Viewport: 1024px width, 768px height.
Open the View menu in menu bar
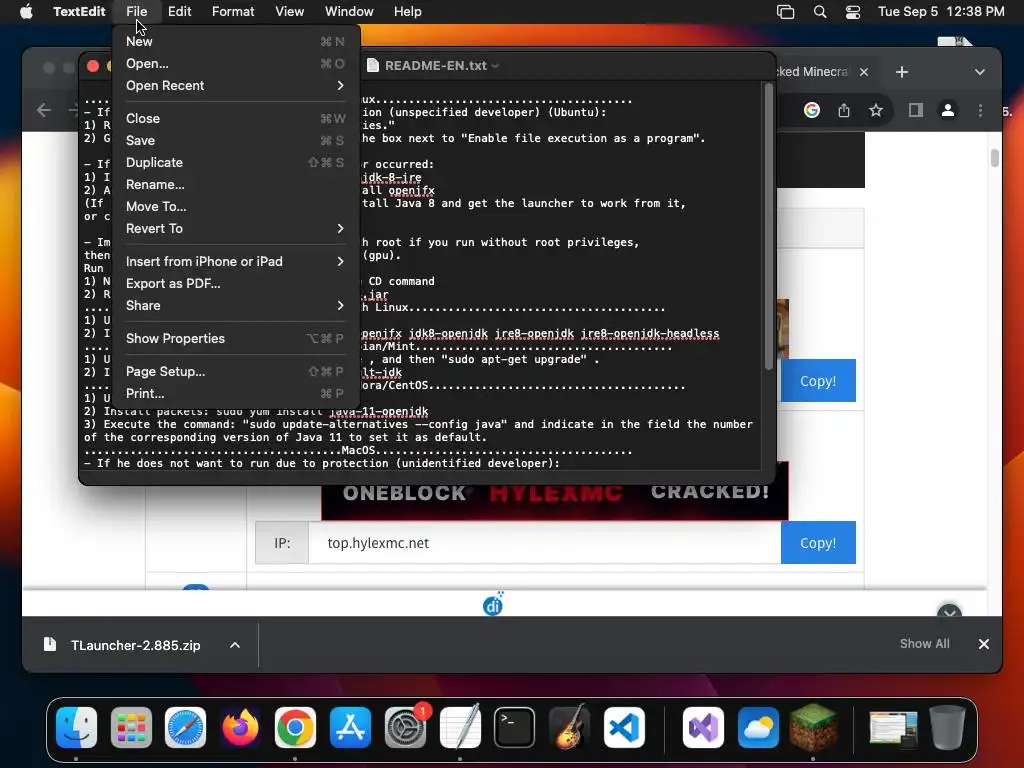[289, 12]
